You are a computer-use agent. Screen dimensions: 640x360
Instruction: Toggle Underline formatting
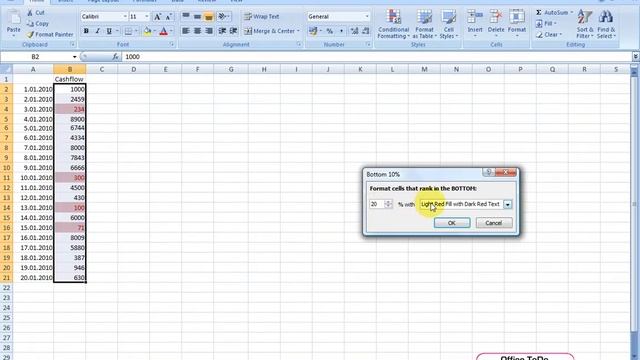[x=109, y=31]
